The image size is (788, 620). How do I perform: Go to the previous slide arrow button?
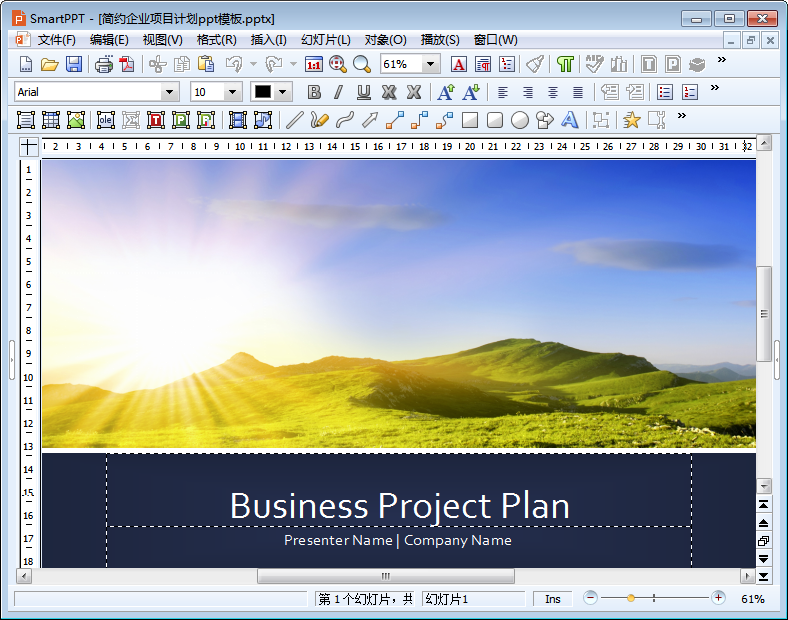pyautogui.click(x=763, y=523)
